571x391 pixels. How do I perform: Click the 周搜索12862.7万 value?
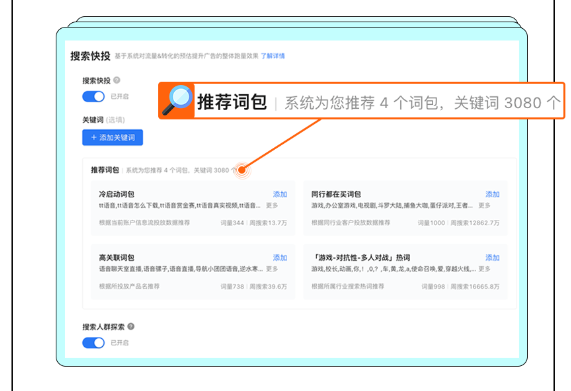click(x=475, y=223)
